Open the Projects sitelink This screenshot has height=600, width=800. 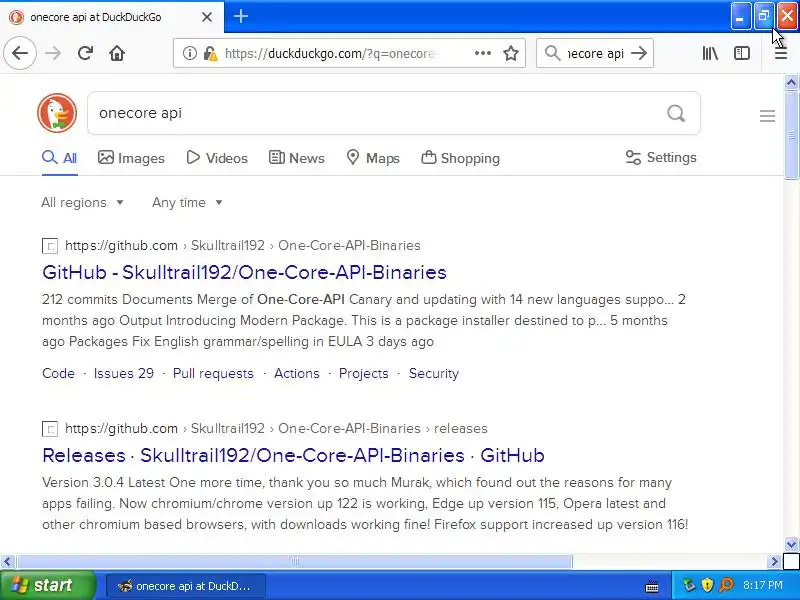(x=364, y=373)
